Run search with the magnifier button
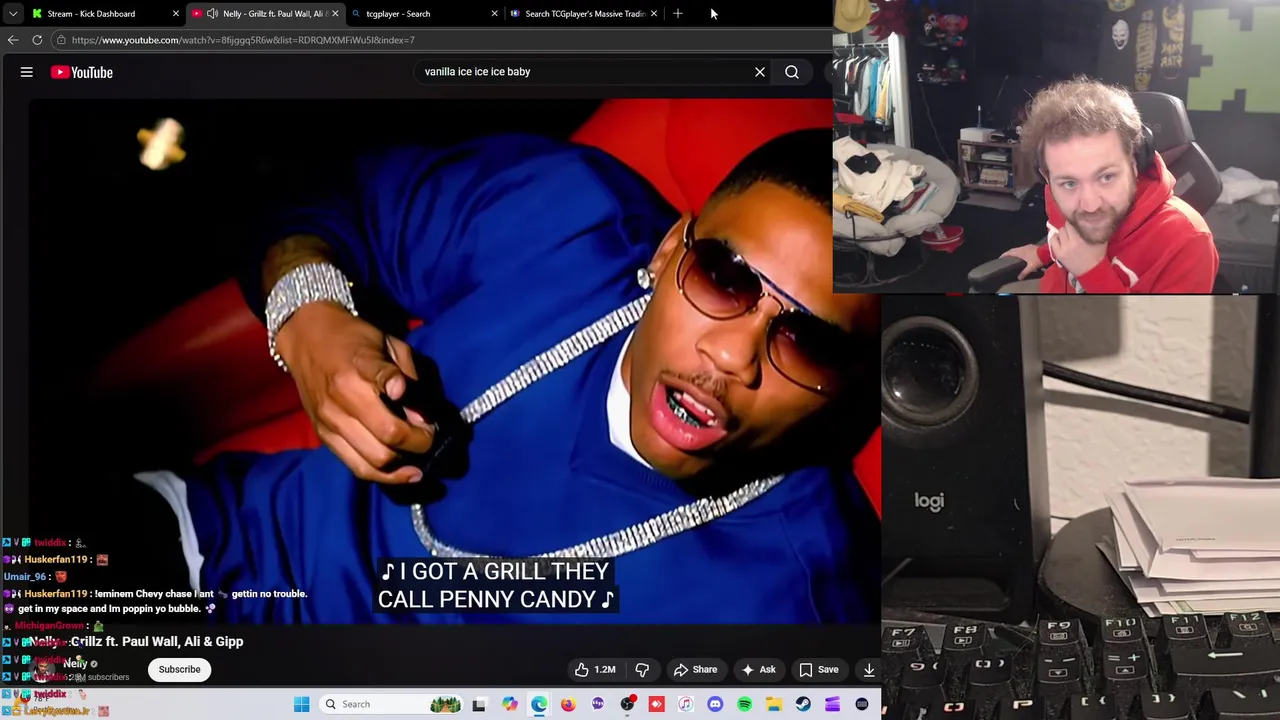 792,72
